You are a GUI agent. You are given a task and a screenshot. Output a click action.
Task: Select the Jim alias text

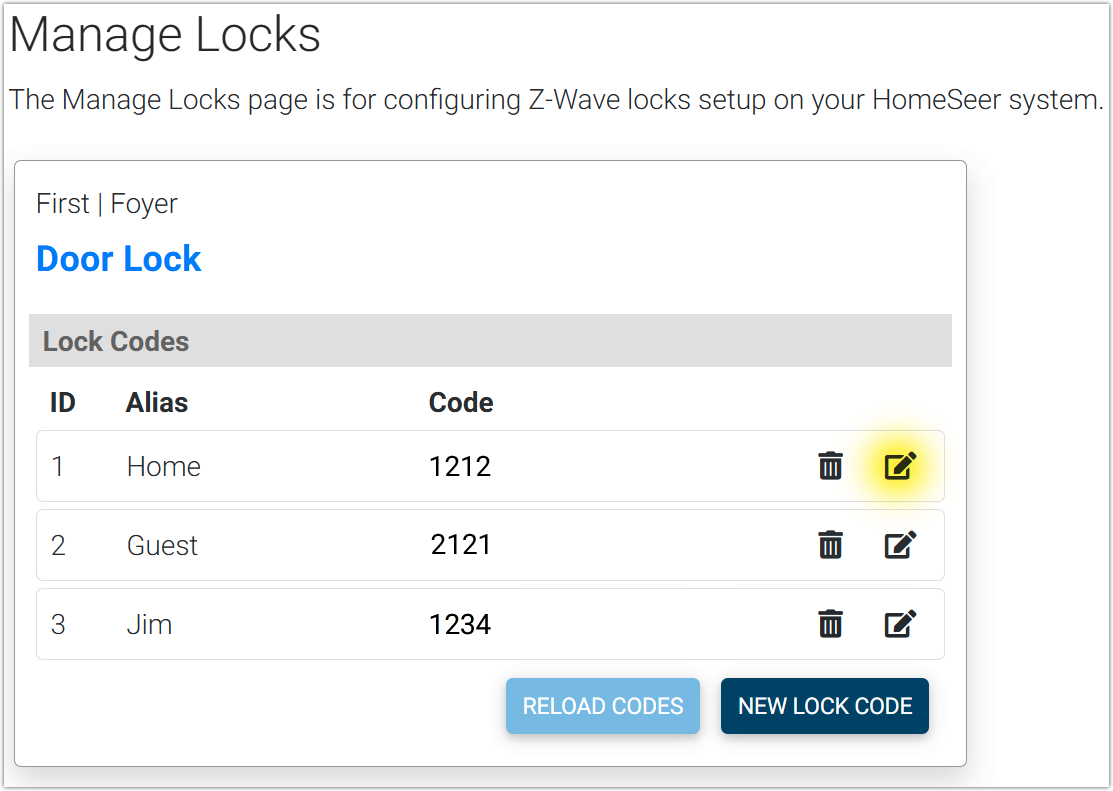pyautogui.click(x=150, y=625)
